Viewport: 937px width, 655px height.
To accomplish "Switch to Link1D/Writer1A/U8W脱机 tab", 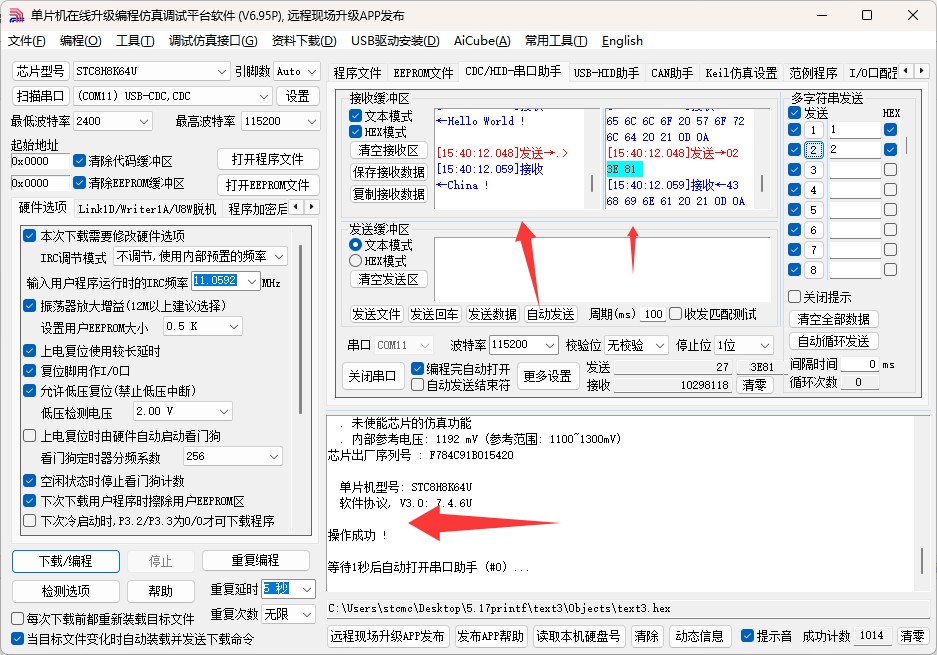I will pyautogui.click(x=147, y=209).
